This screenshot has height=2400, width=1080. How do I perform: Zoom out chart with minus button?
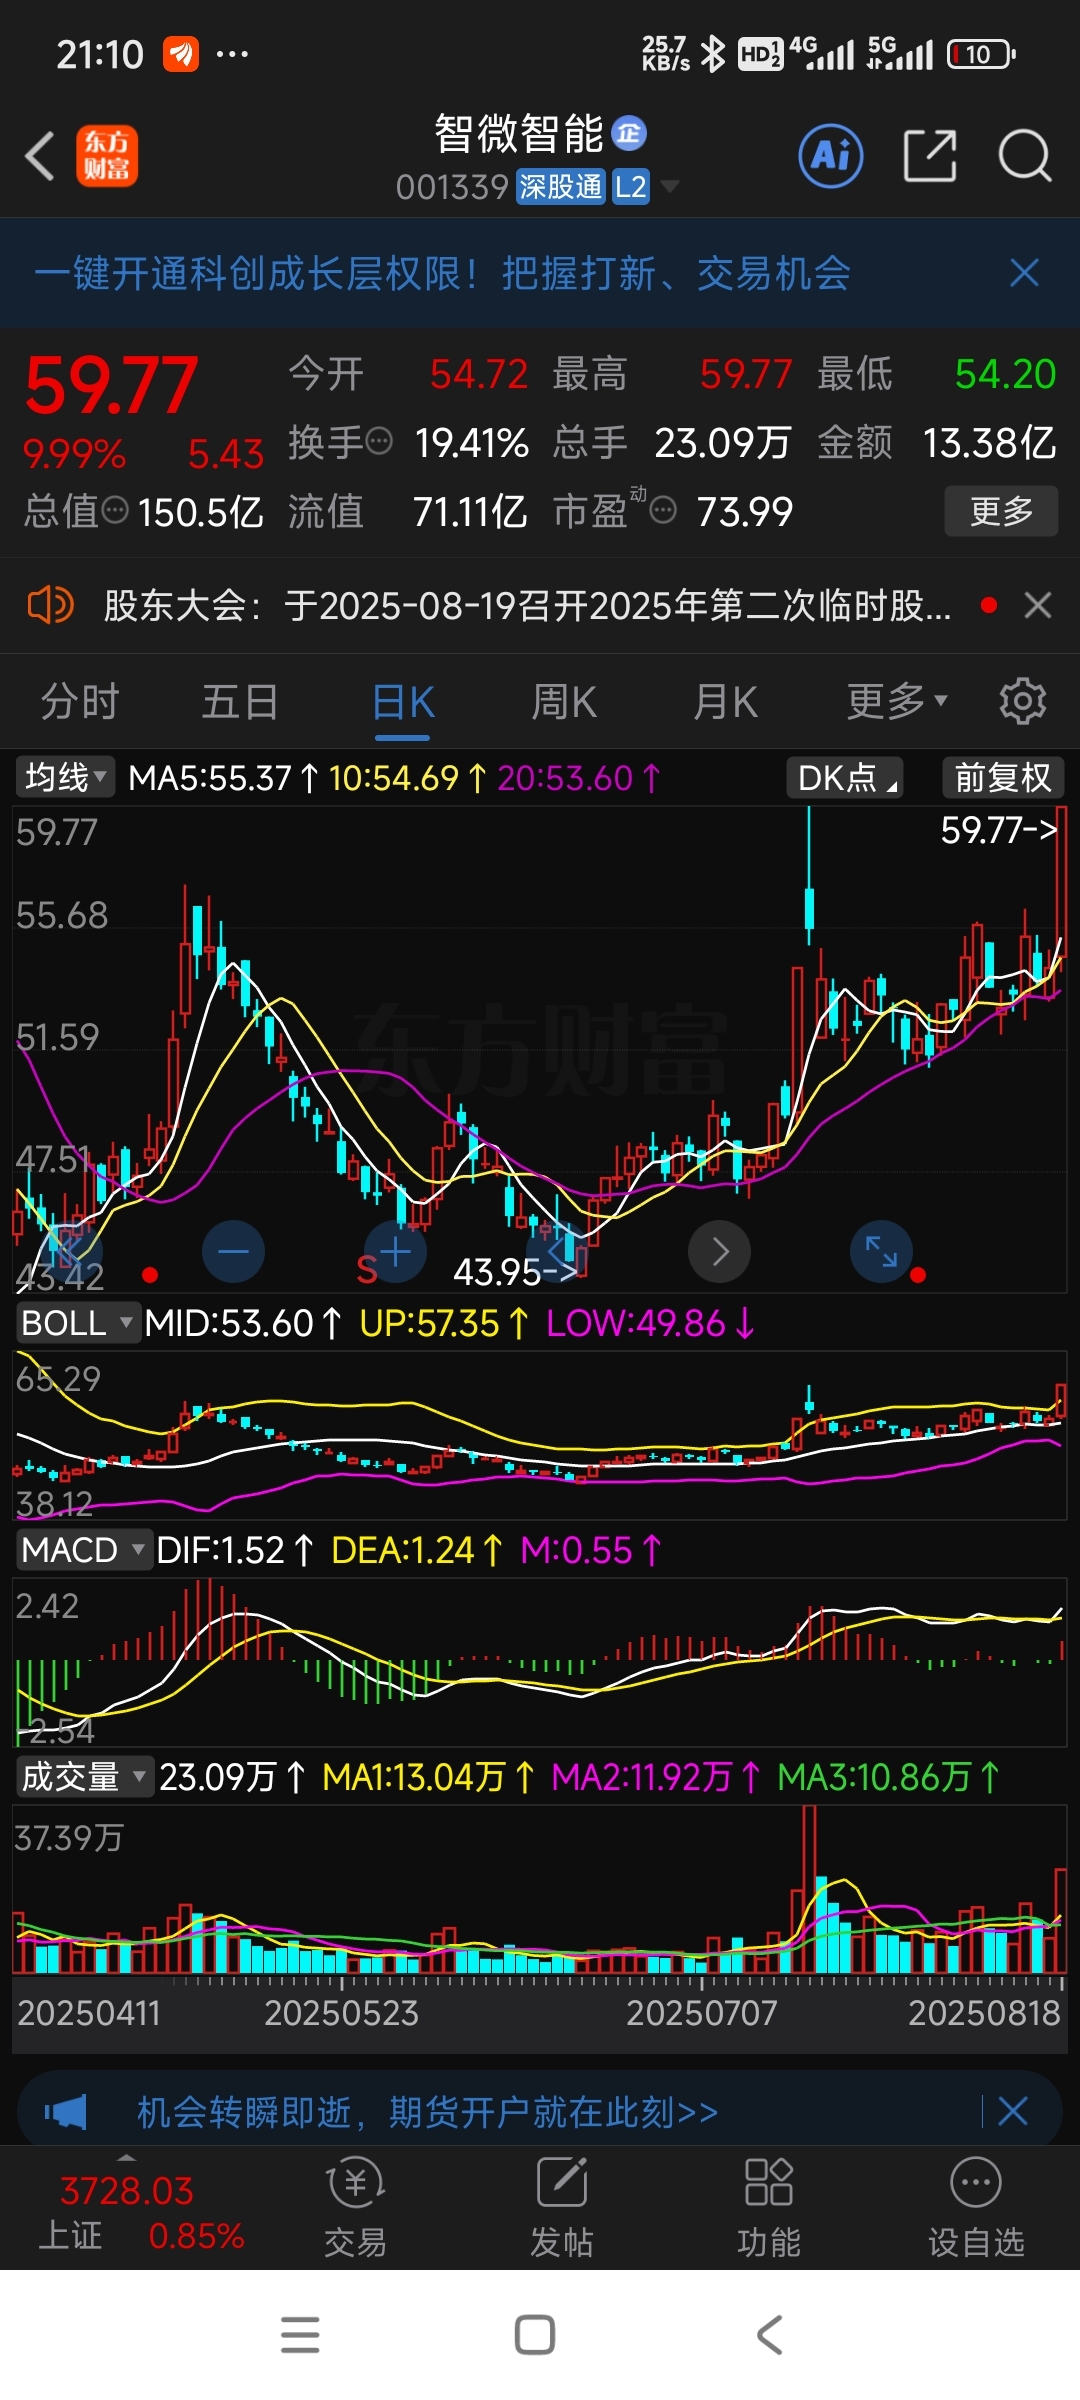(x=233, y=1251)
